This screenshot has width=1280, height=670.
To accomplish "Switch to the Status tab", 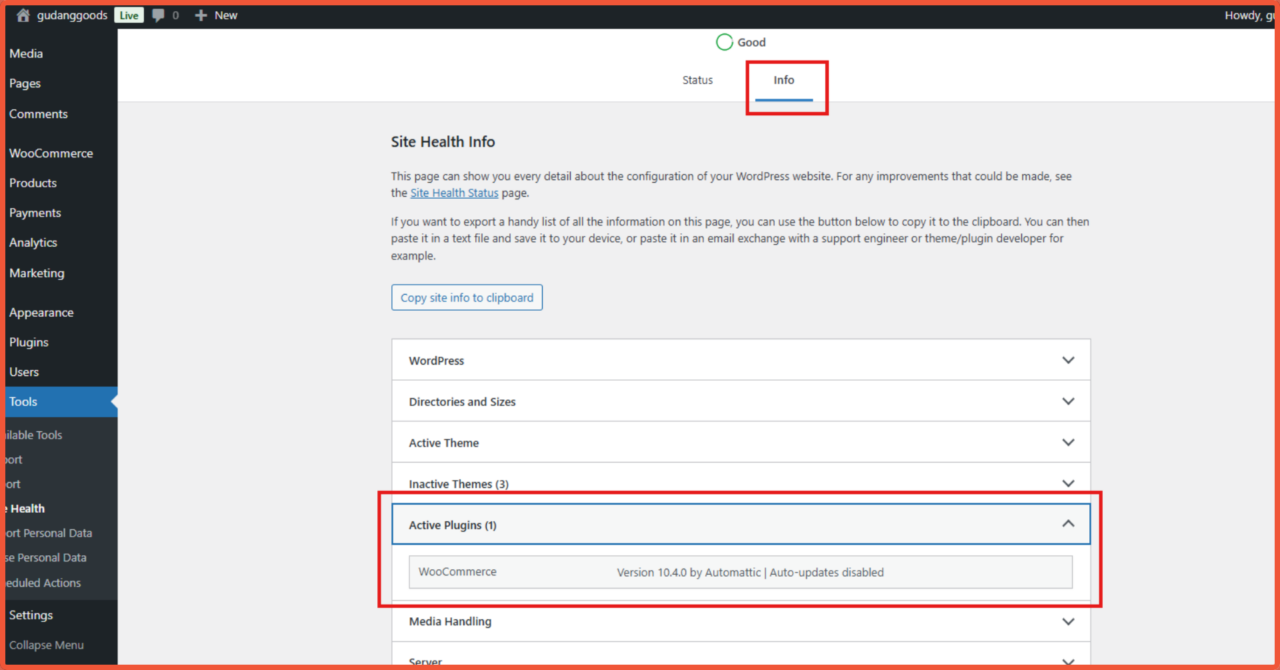I will [697, 80].
